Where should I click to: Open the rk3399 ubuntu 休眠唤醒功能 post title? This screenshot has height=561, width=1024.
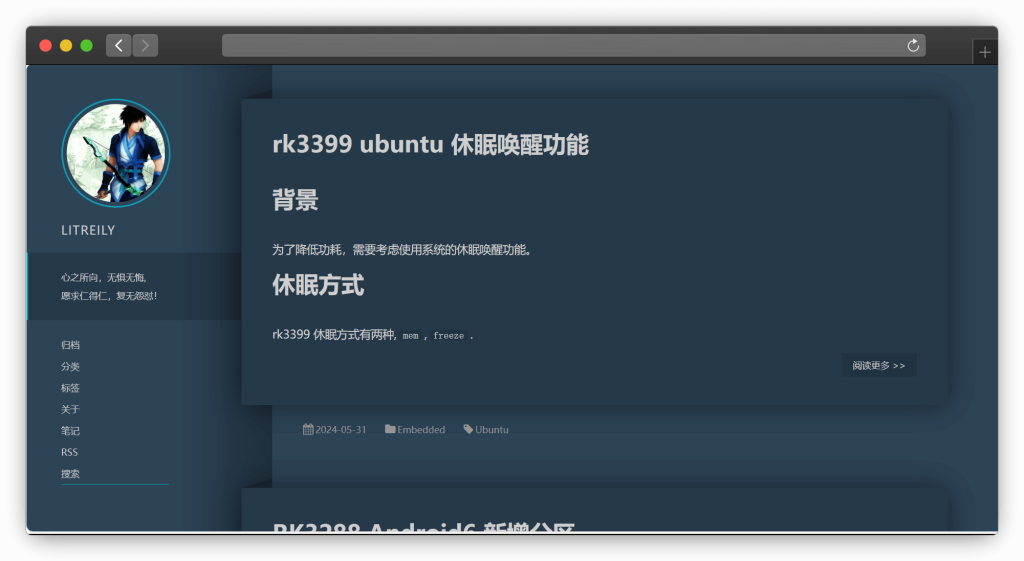(430, 145)
